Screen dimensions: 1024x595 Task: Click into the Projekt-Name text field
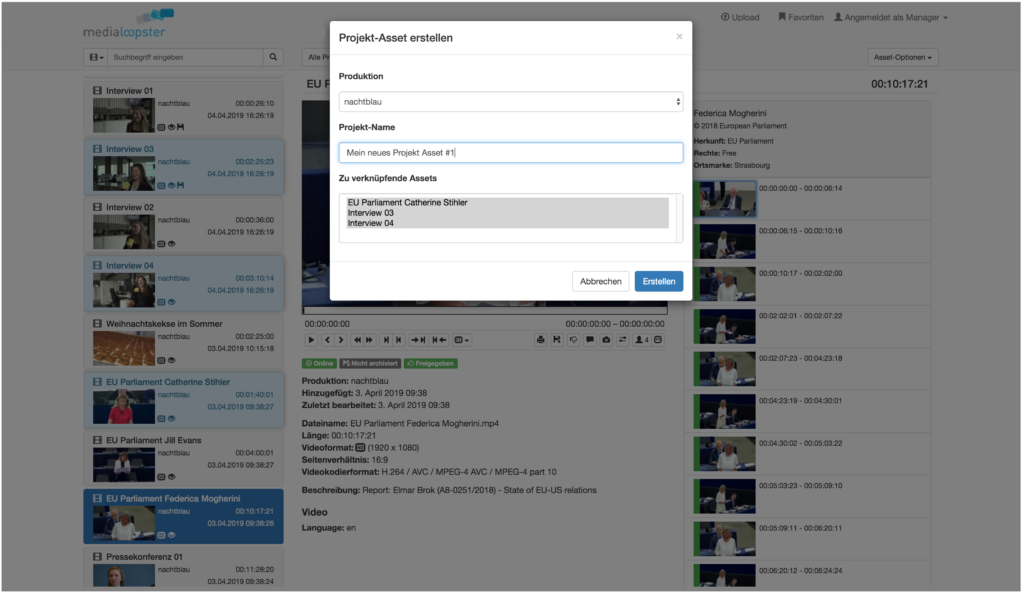(x=511, y=153)
